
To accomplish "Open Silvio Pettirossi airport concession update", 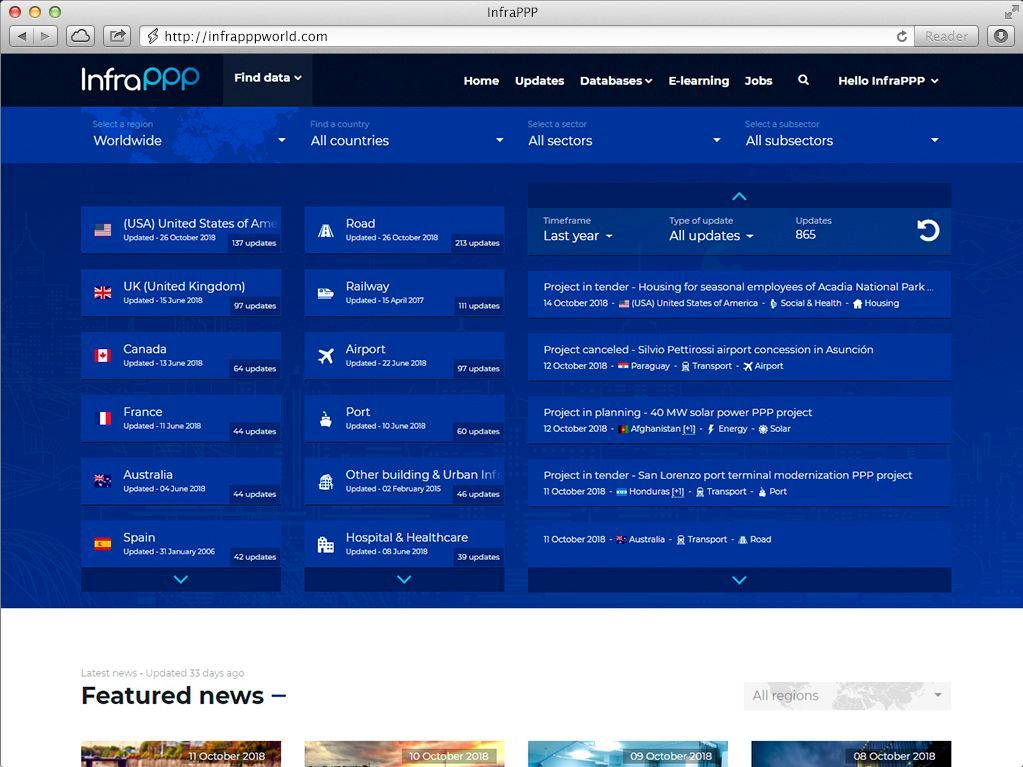I will 708,350.
